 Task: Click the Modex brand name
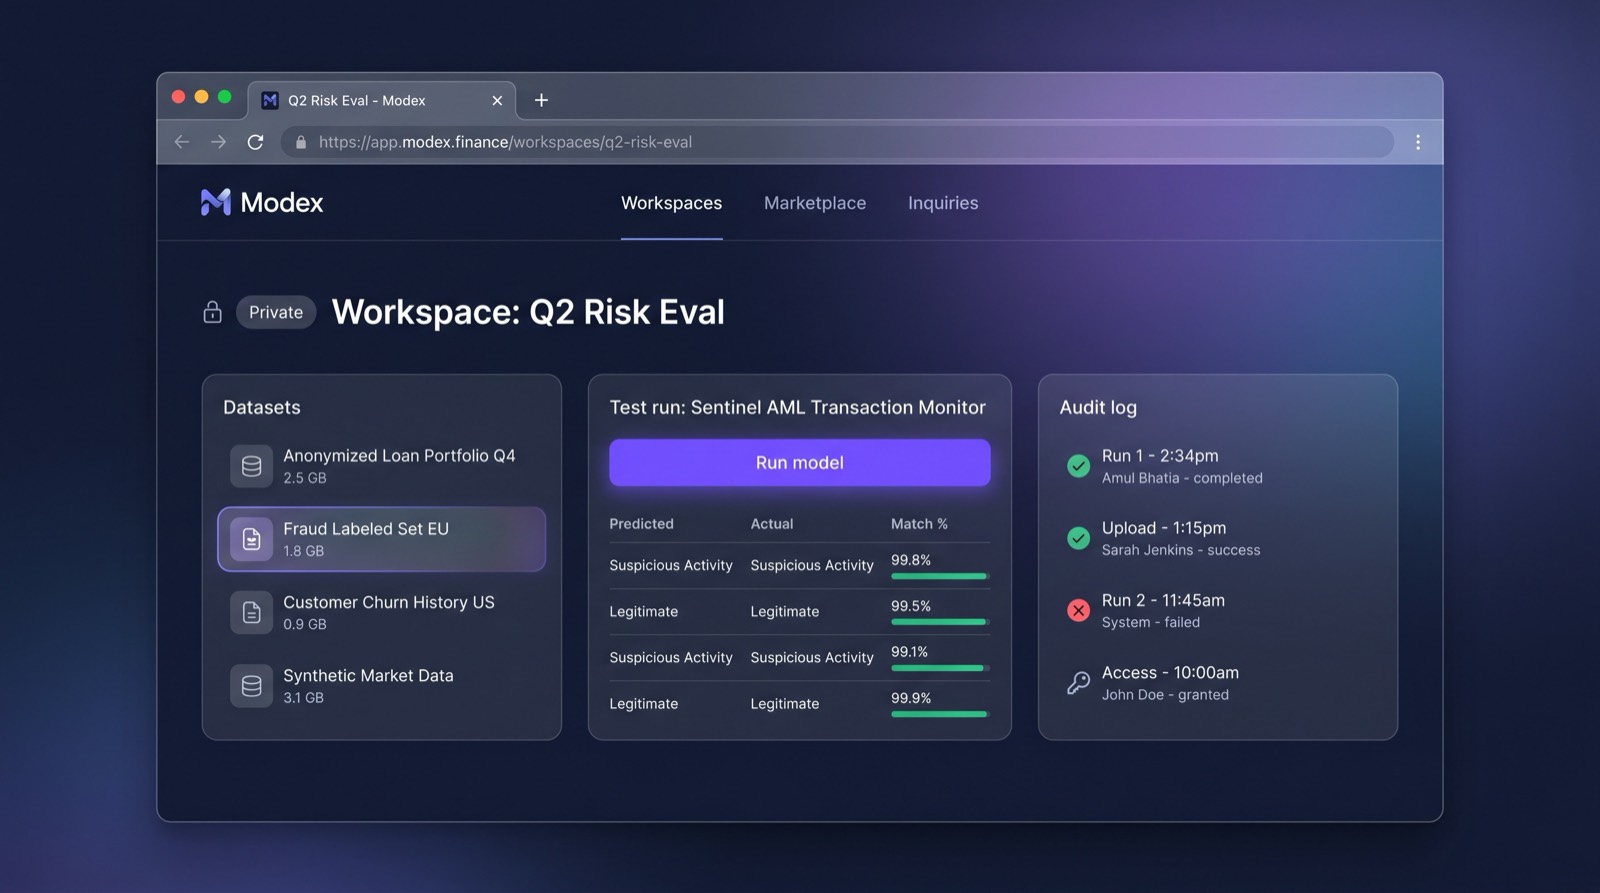pos(282,203)
